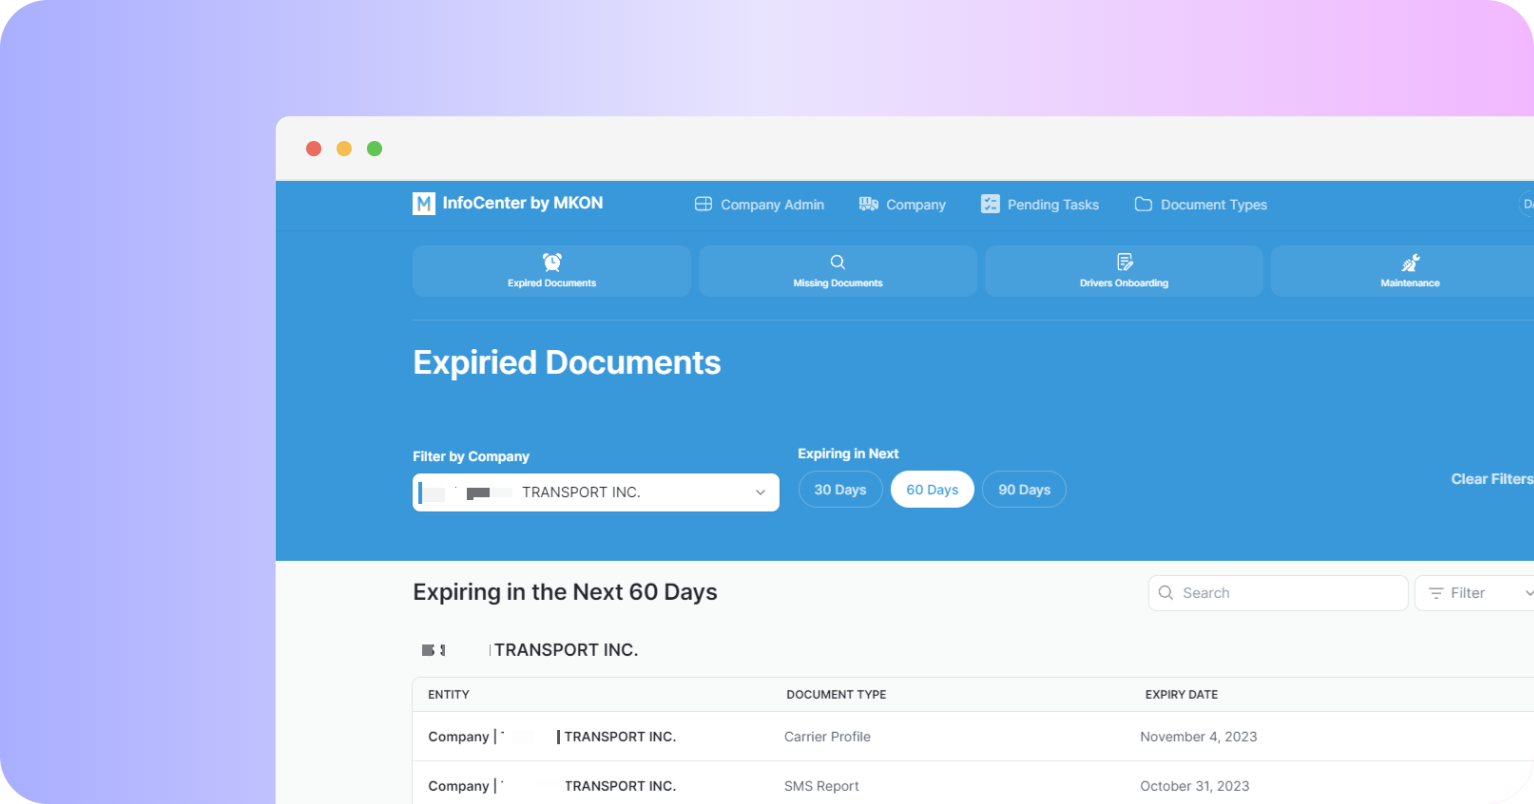Click the SMS Report document type cell
1534x804 pixels.
821,786
